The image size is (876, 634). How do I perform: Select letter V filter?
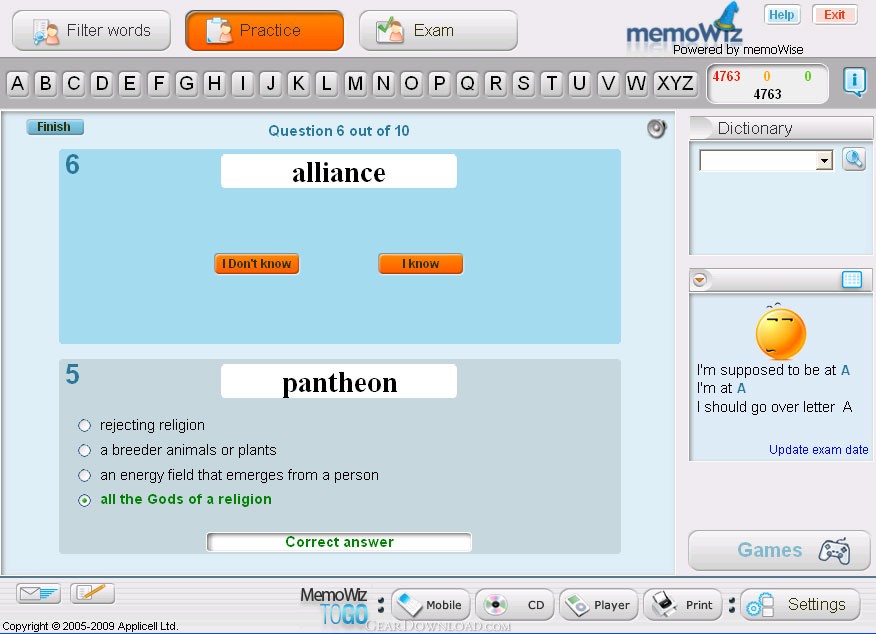point(608,83)
